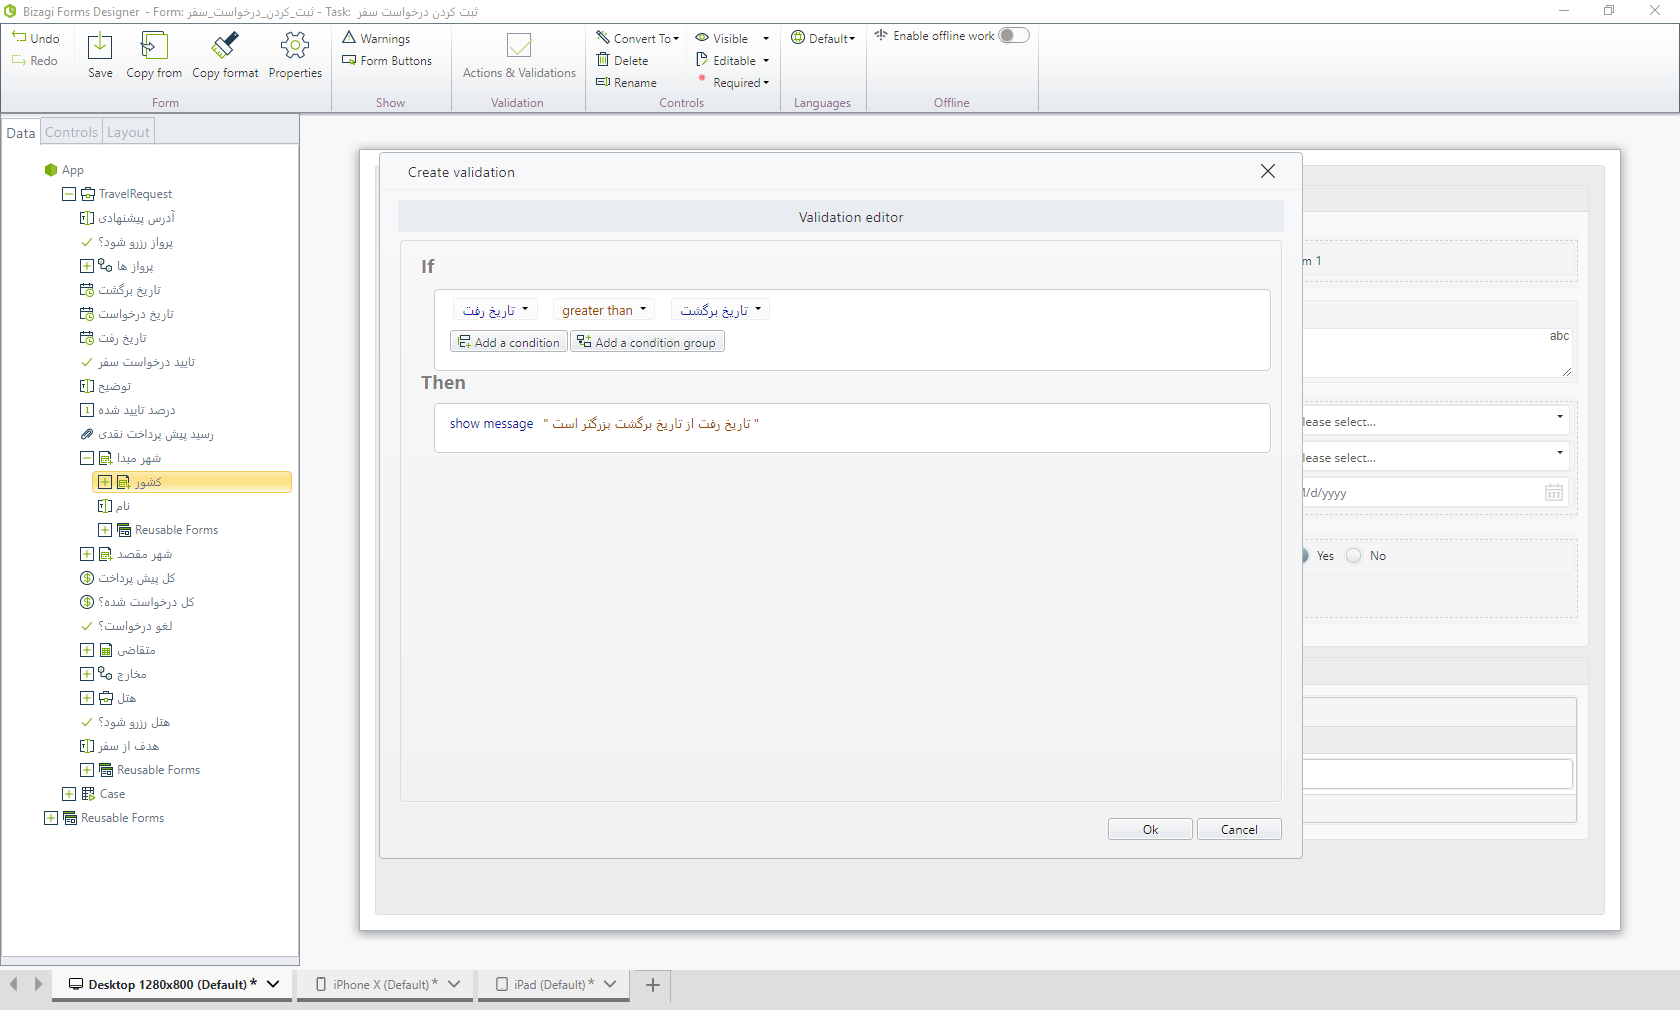This screenshot has width=1680, height=1010.
Task: Select the No radio button
Action: tap(1354, 556)
